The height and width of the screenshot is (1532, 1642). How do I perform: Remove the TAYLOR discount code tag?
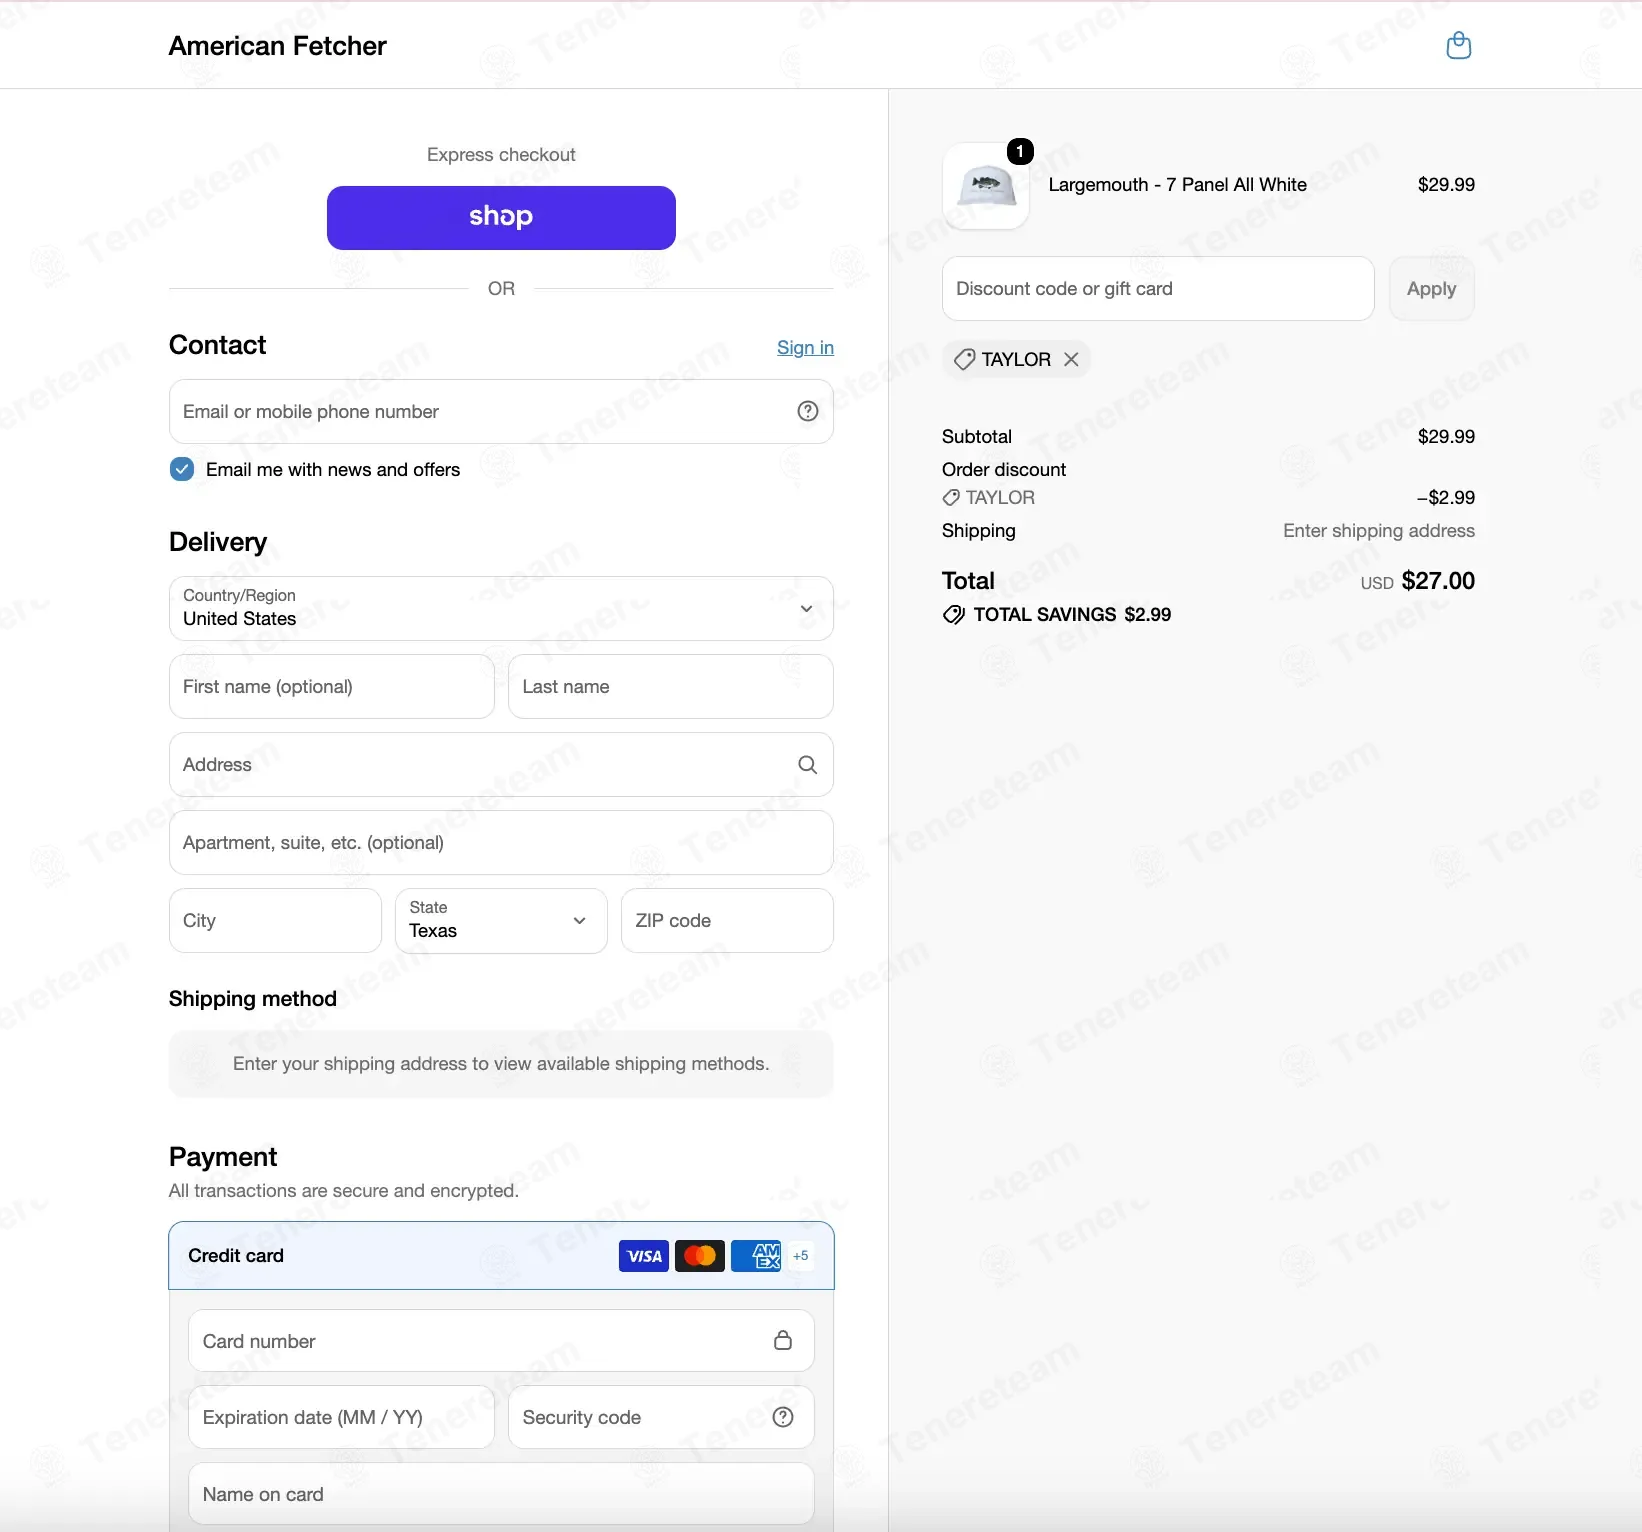(1071, 359)
